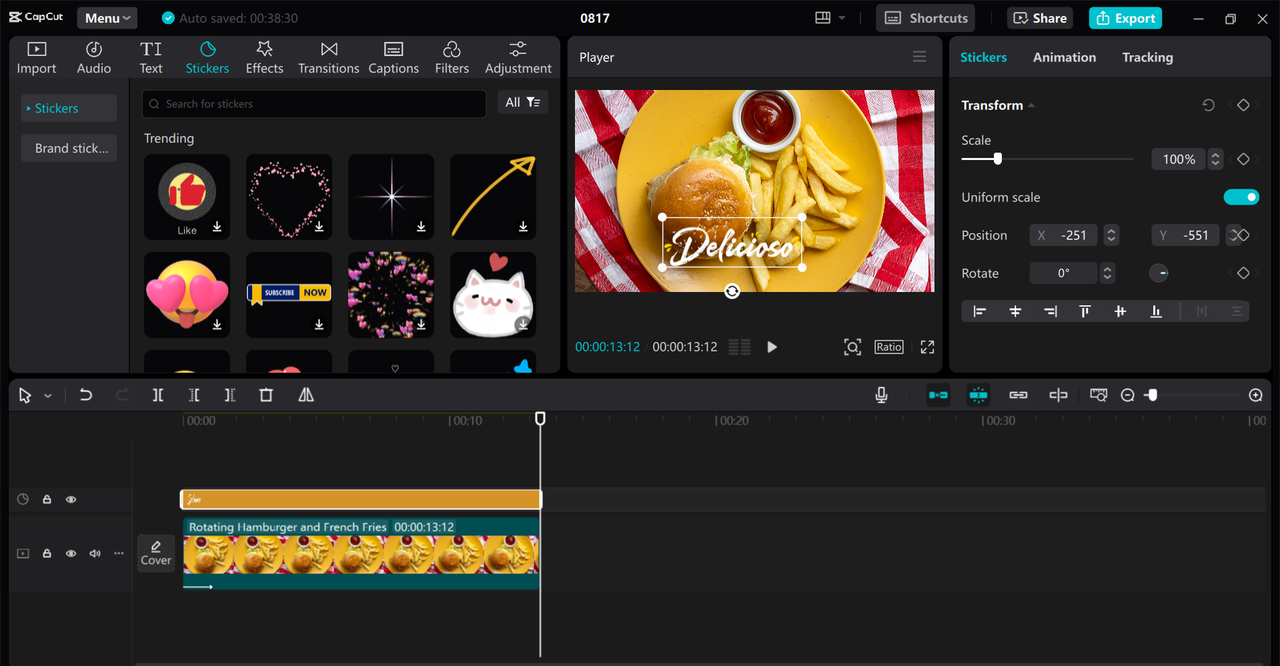Screen dimensions: 1280x666
Task: Open the Brand stickers category
Action: coord(69,148)
